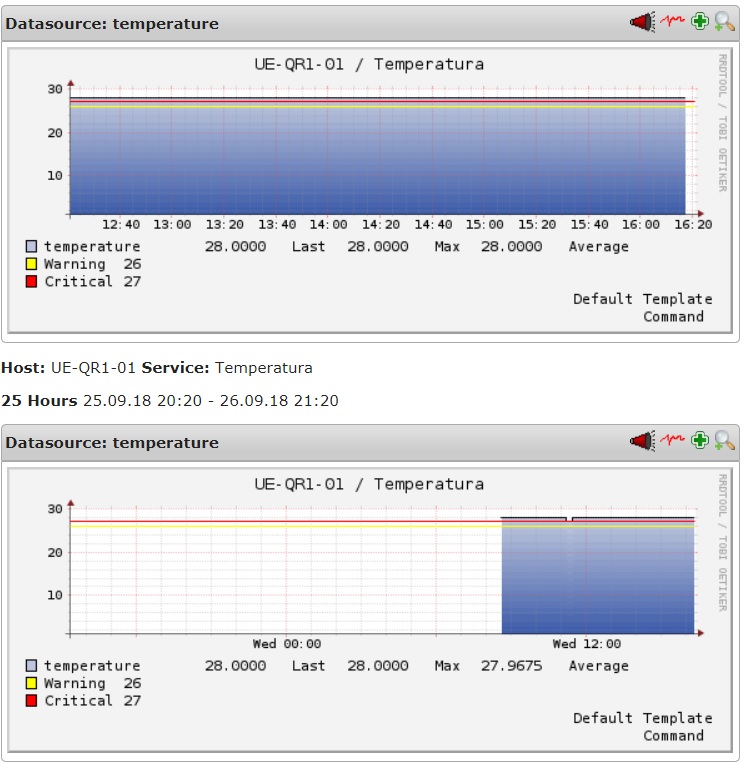
Task: Click the 'Datasource: temperature' header above the 25 Hours graph
Action: point(112,442)
